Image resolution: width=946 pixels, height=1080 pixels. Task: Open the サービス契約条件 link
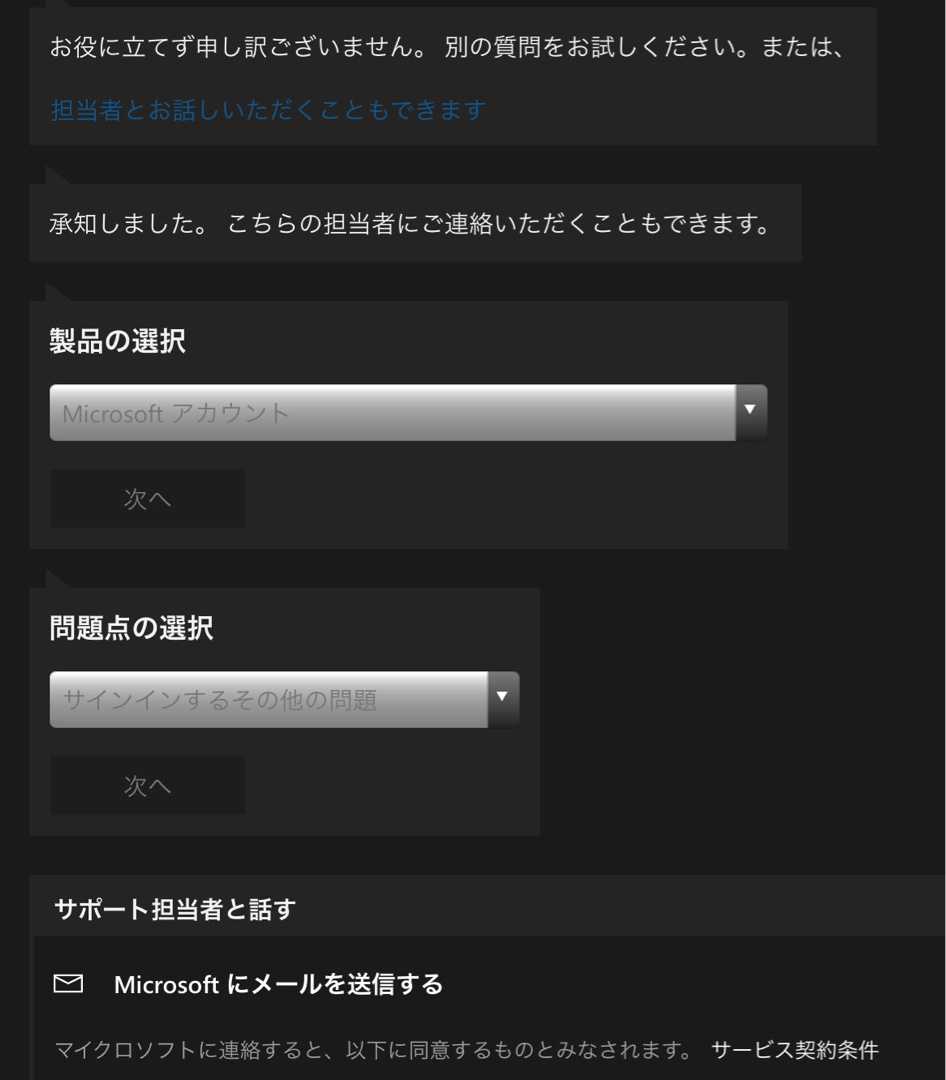[794, 1050]
